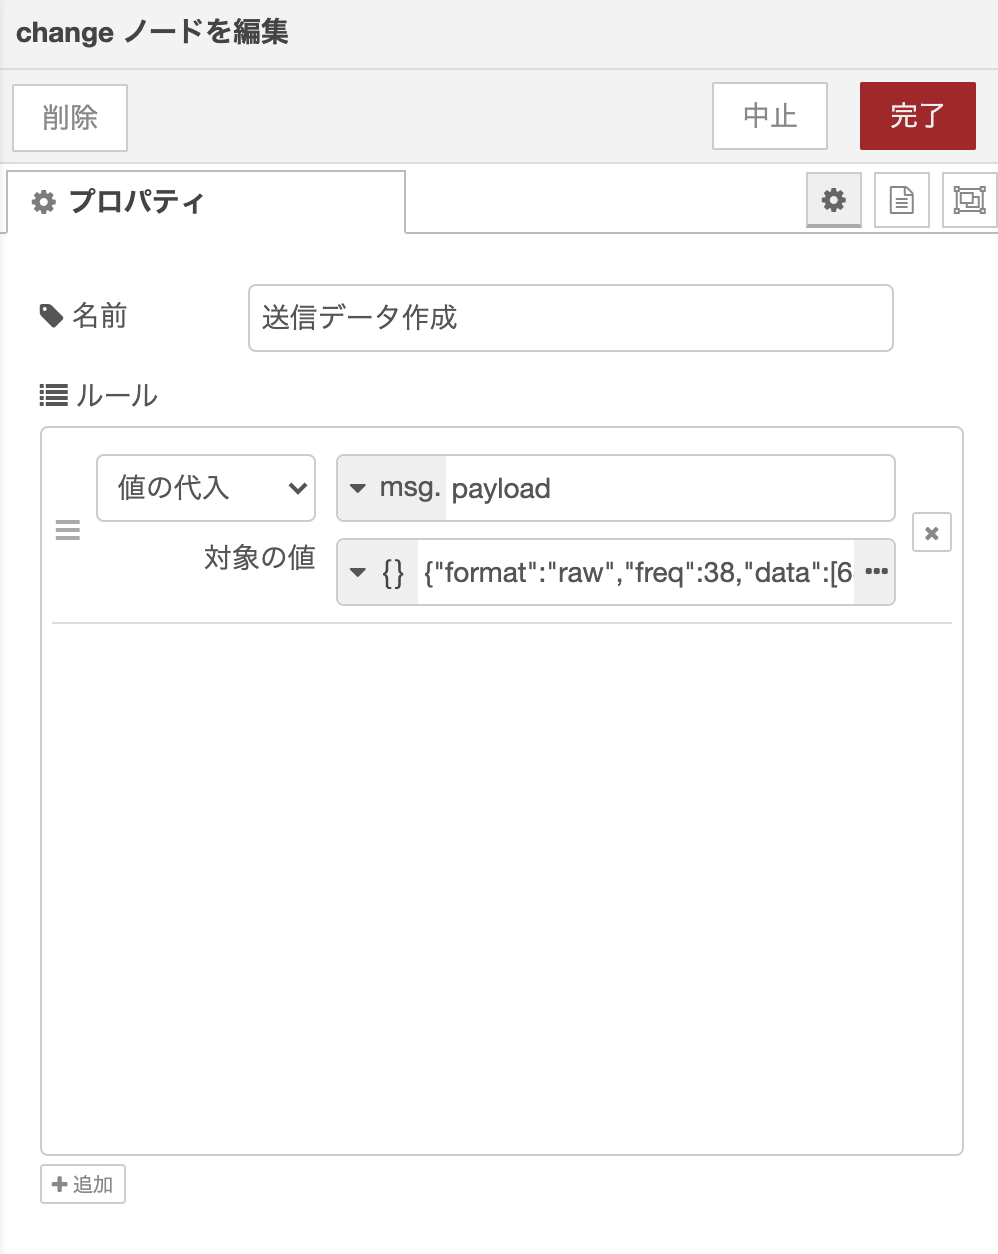Click the ルール list icon

click(x=54, y=395)
